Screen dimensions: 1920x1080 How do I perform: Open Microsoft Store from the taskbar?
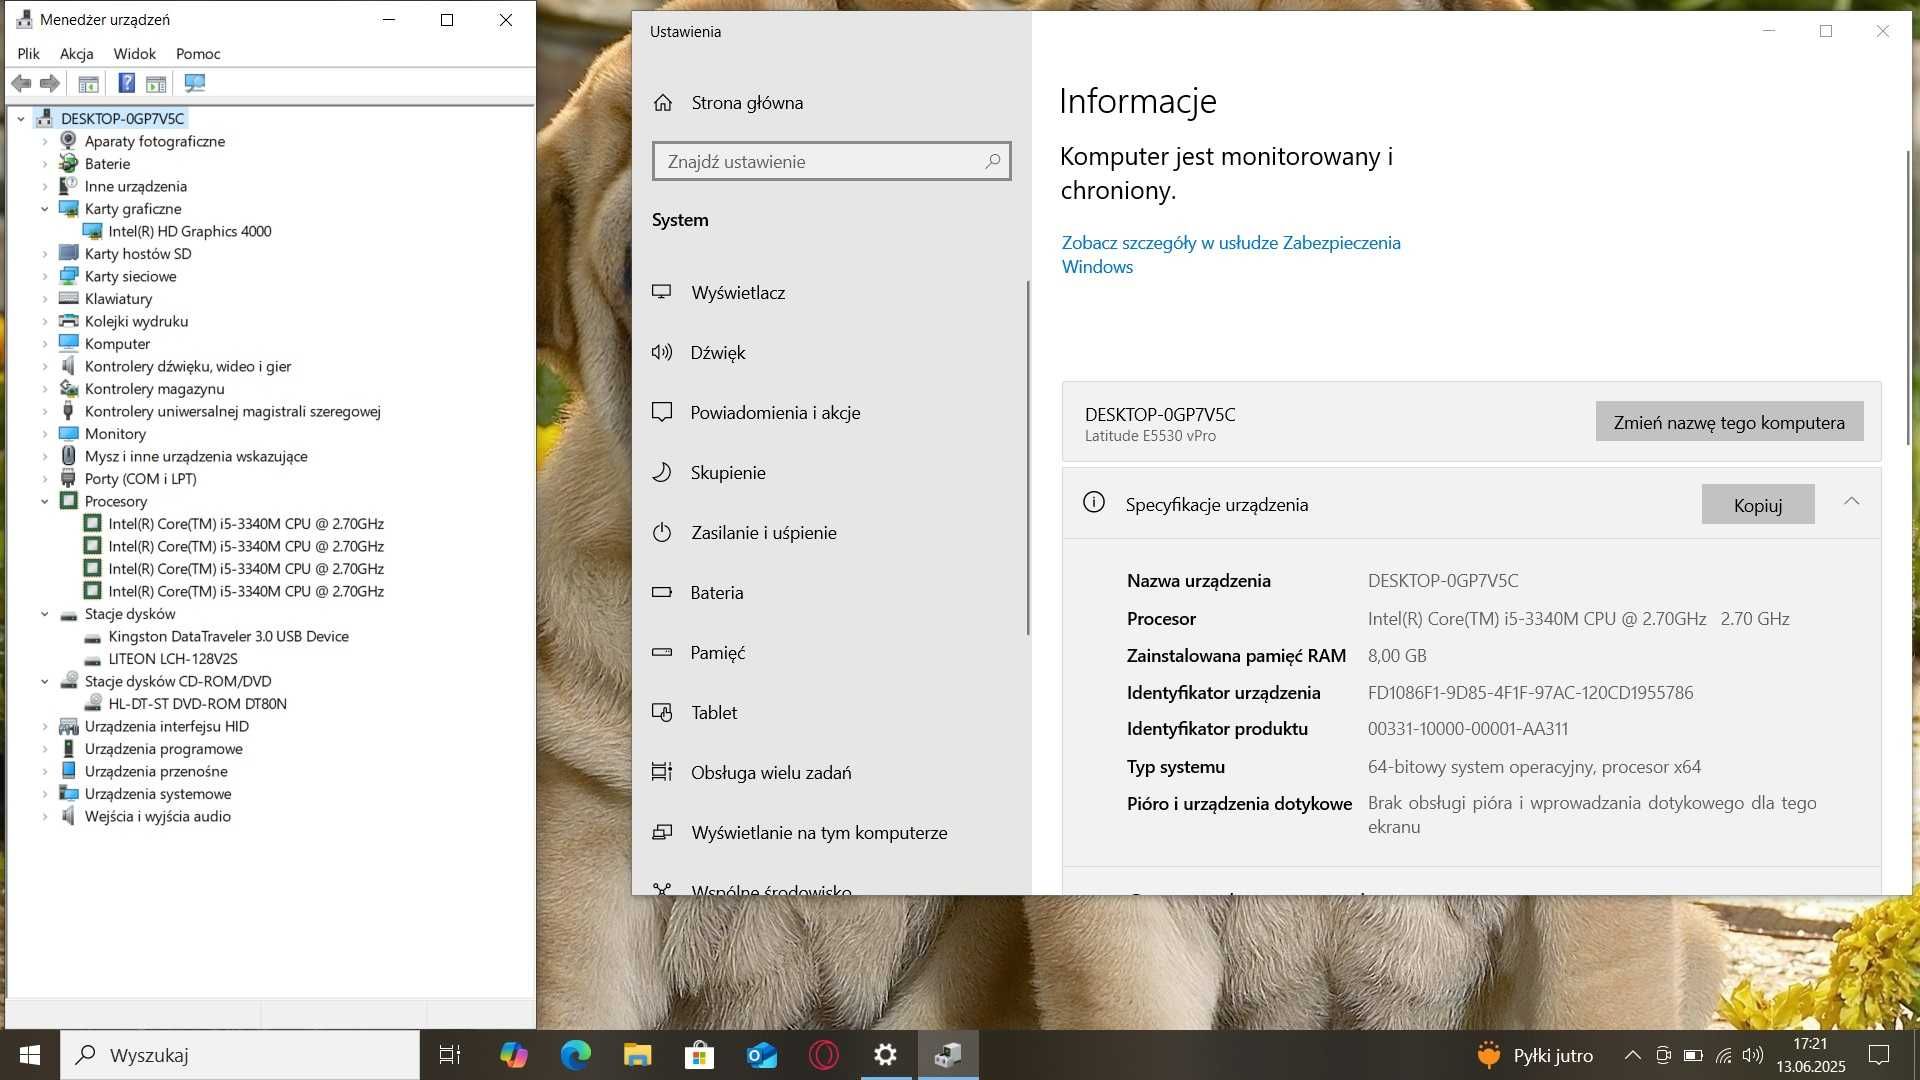(x=700, y=1055)
